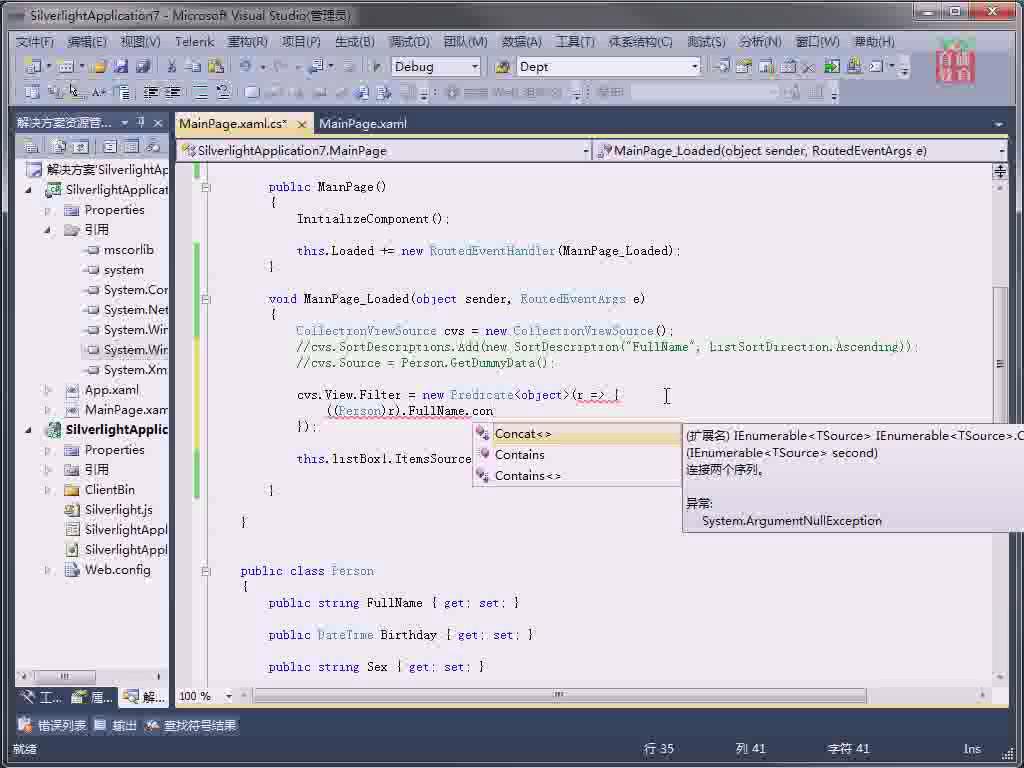
Task: Open the Debug configuration dropdown
Action: 475,67
